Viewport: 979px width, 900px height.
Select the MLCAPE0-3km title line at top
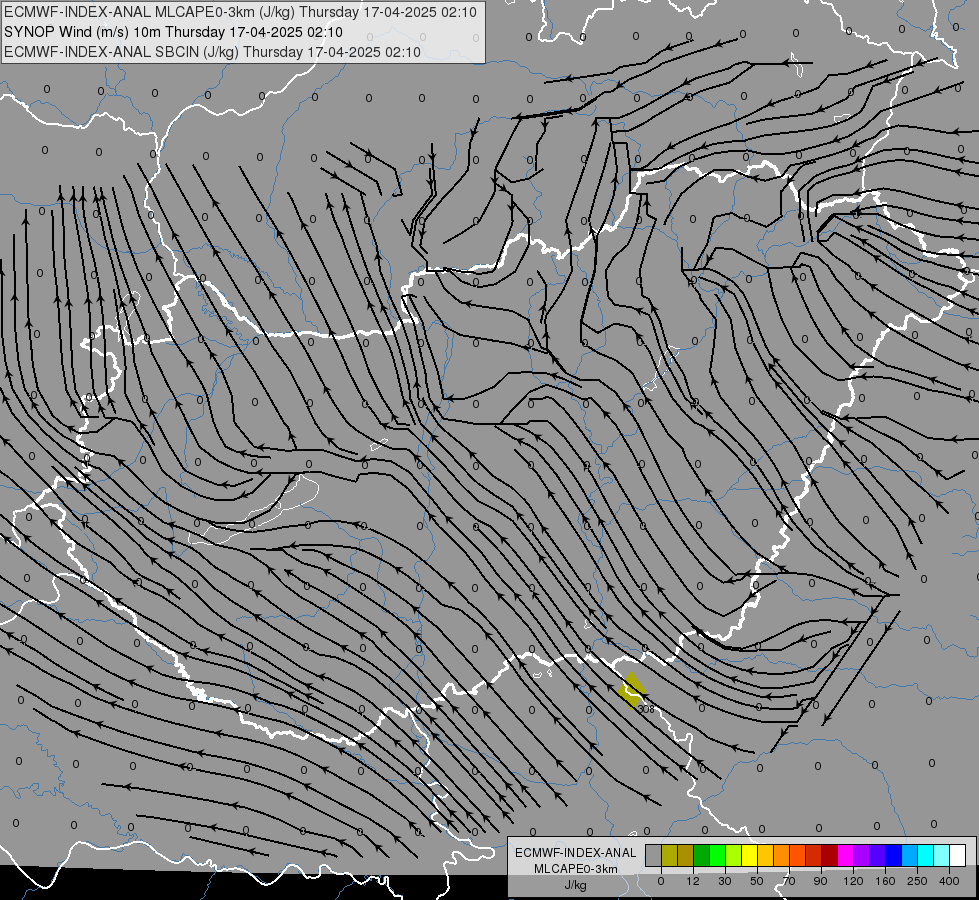240,12
